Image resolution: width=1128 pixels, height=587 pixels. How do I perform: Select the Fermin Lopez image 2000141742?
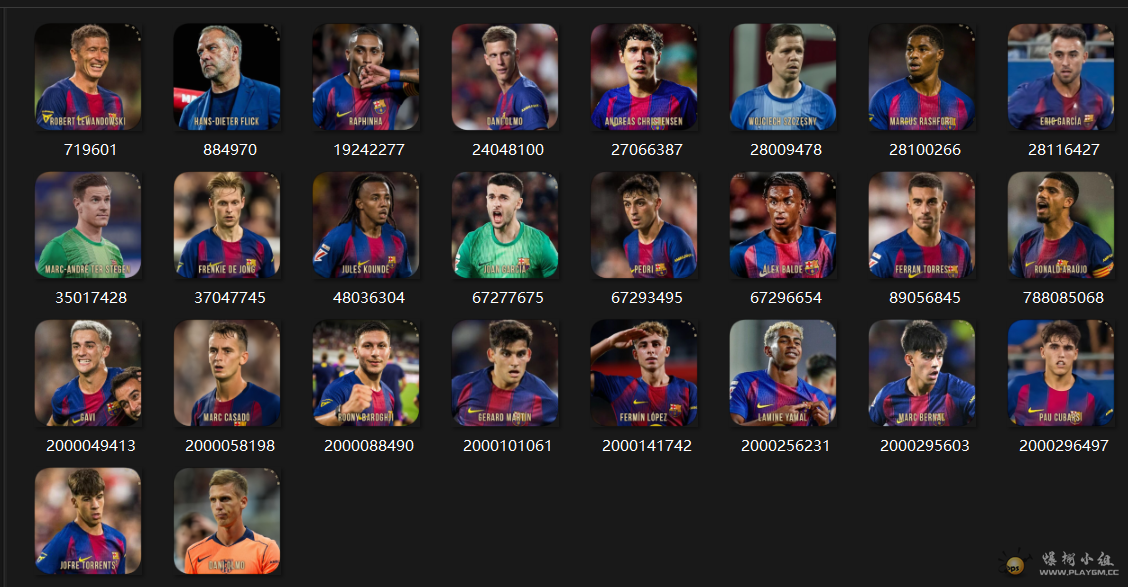point(644,373)
